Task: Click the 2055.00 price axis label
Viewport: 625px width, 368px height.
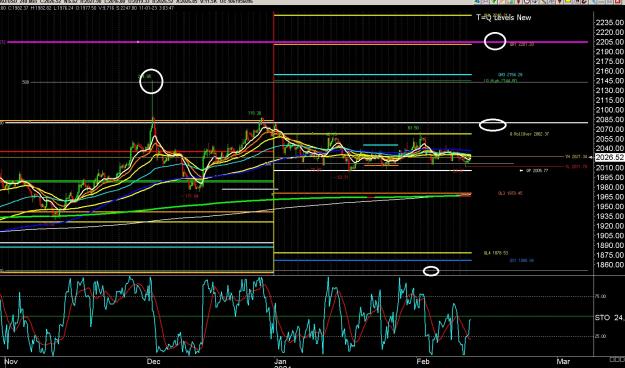Action: point(610,139)
